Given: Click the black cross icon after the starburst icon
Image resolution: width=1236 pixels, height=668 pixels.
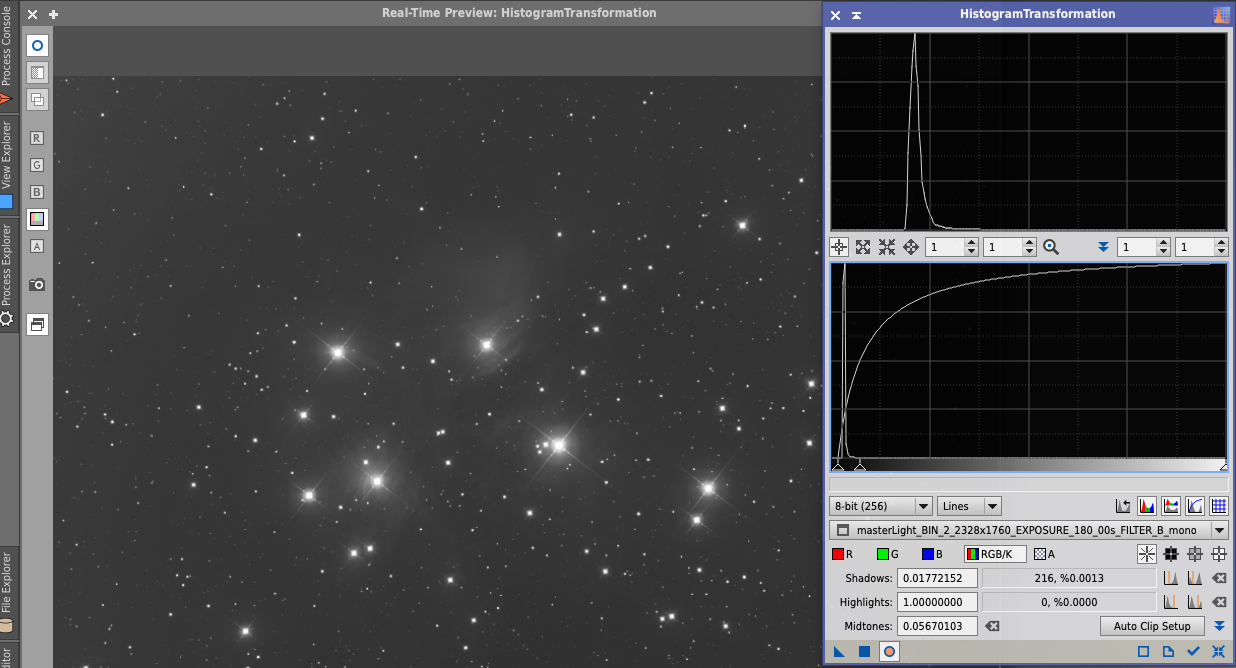Looking at the screenshot, I should 1171,554.
